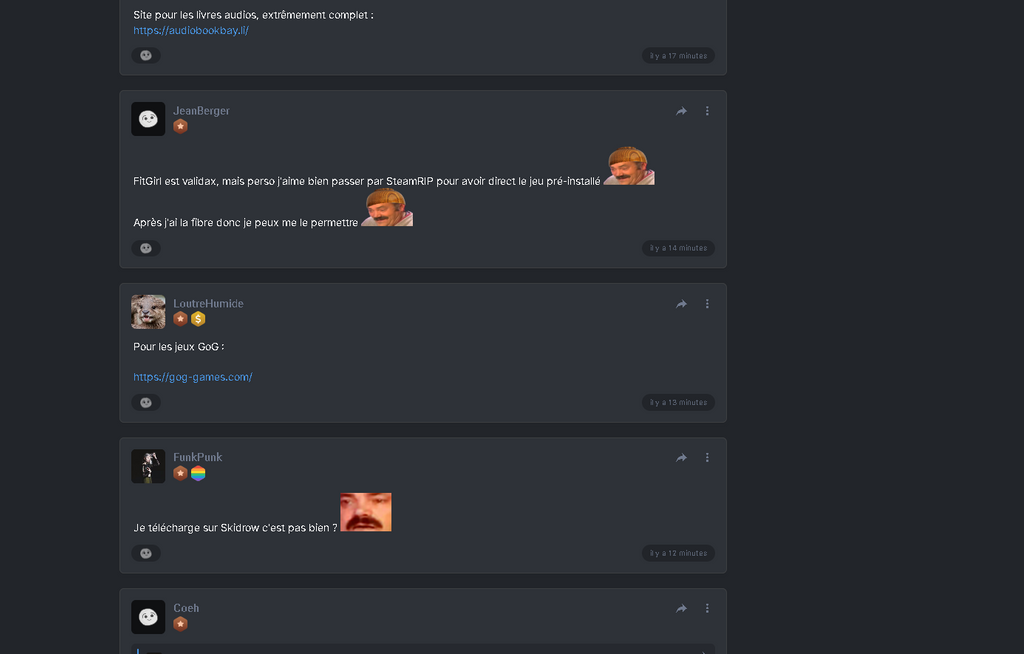
Task: Add reaction to LoutreHumide's GoG post
Action: coord(146,402)
